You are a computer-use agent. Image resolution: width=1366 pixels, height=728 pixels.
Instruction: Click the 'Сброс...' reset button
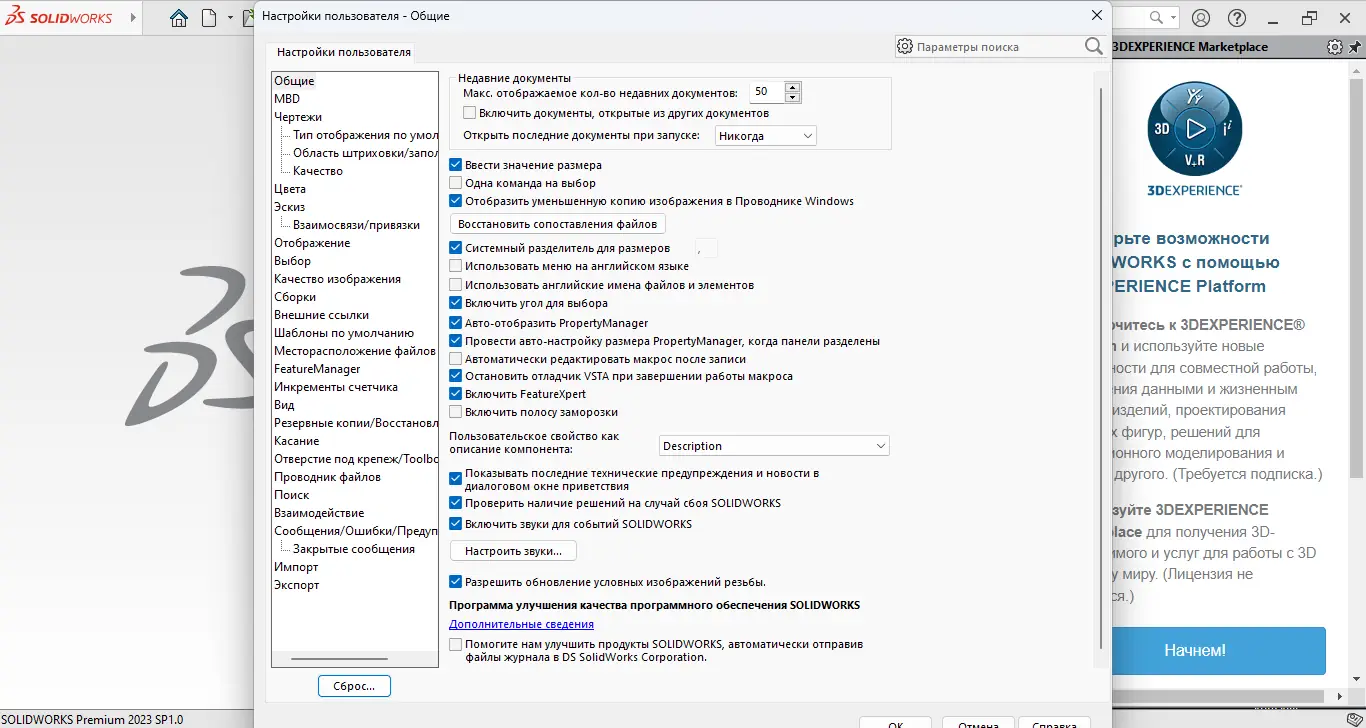[x=354, y=686]
